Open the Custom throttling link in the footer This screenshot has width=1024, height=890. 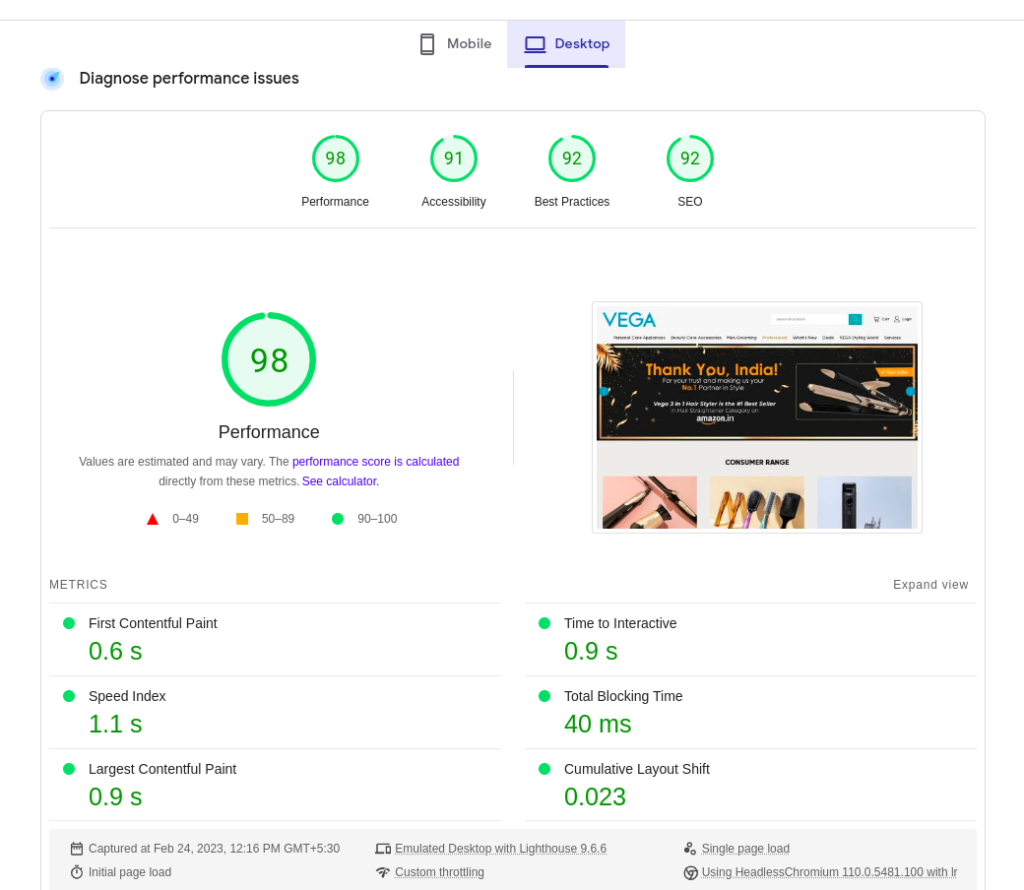[x=439, y=871]
